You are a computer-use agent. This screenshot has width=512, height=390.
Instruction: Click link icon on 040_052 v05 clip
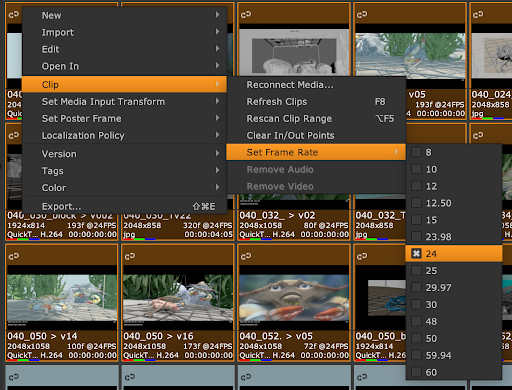click(246, 256)
